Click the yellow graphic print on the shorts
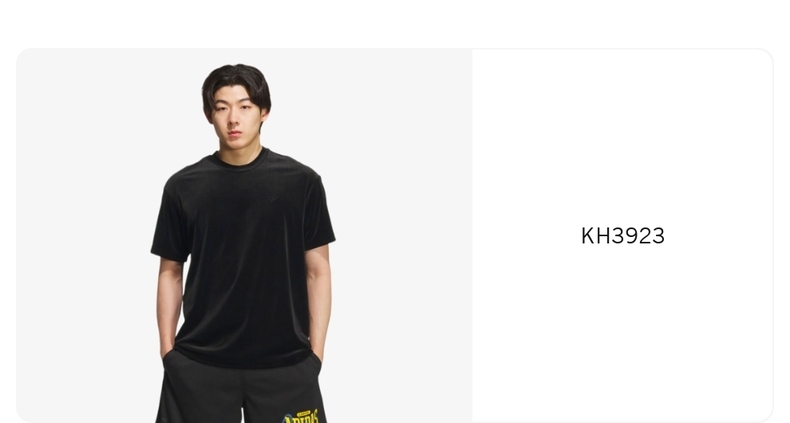This screenshot has width=790, height=423. point(301,416)
